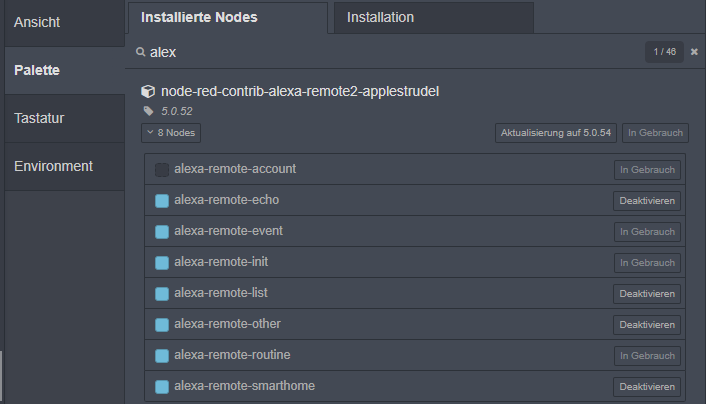Viewport: 706px width, 404px height.
Task: Click the alexa-remote-account node icon
Action: [x=162, y=169]
